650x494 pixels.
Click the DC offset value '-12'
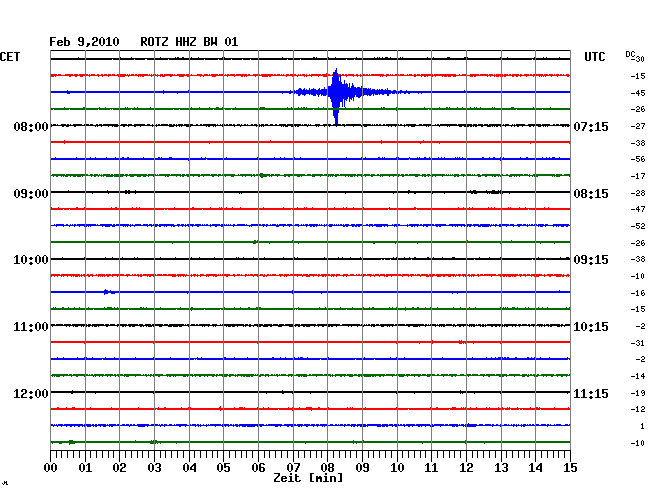coord(638,409)
